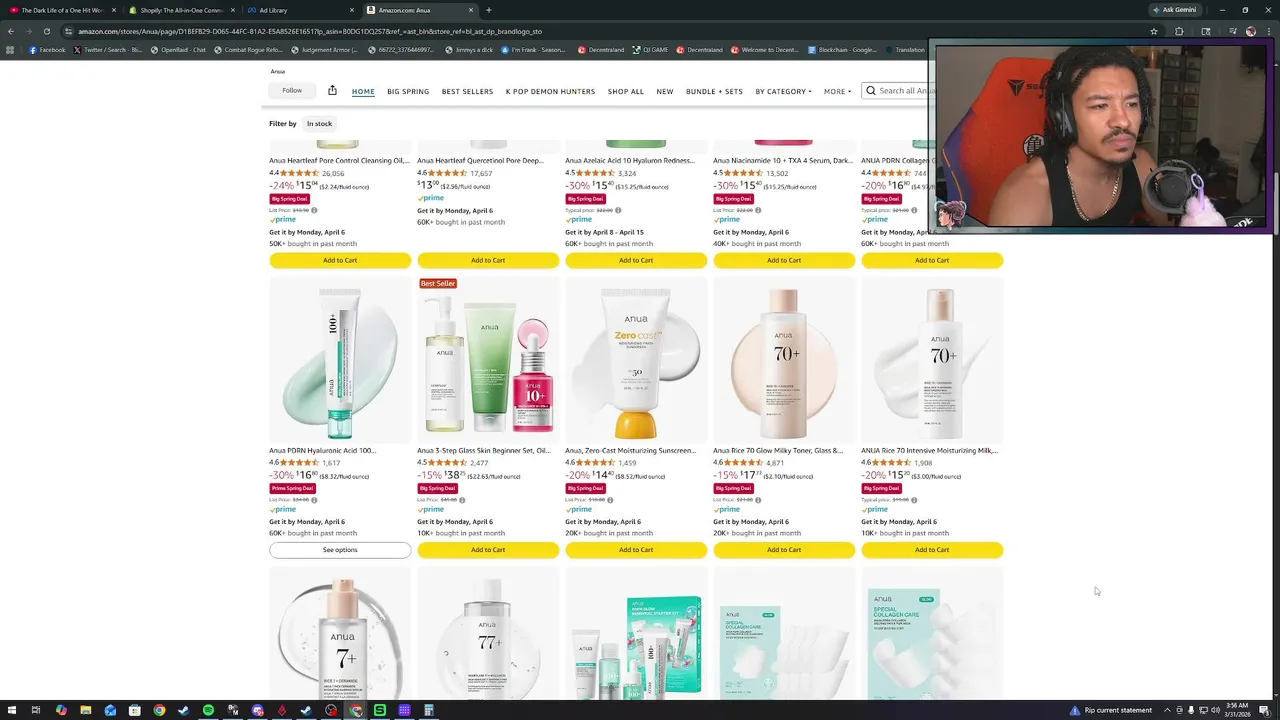Switch to the Shopify browser tab
The image size is (1280, 720).
pyautogui.click(x=181, y=10)
